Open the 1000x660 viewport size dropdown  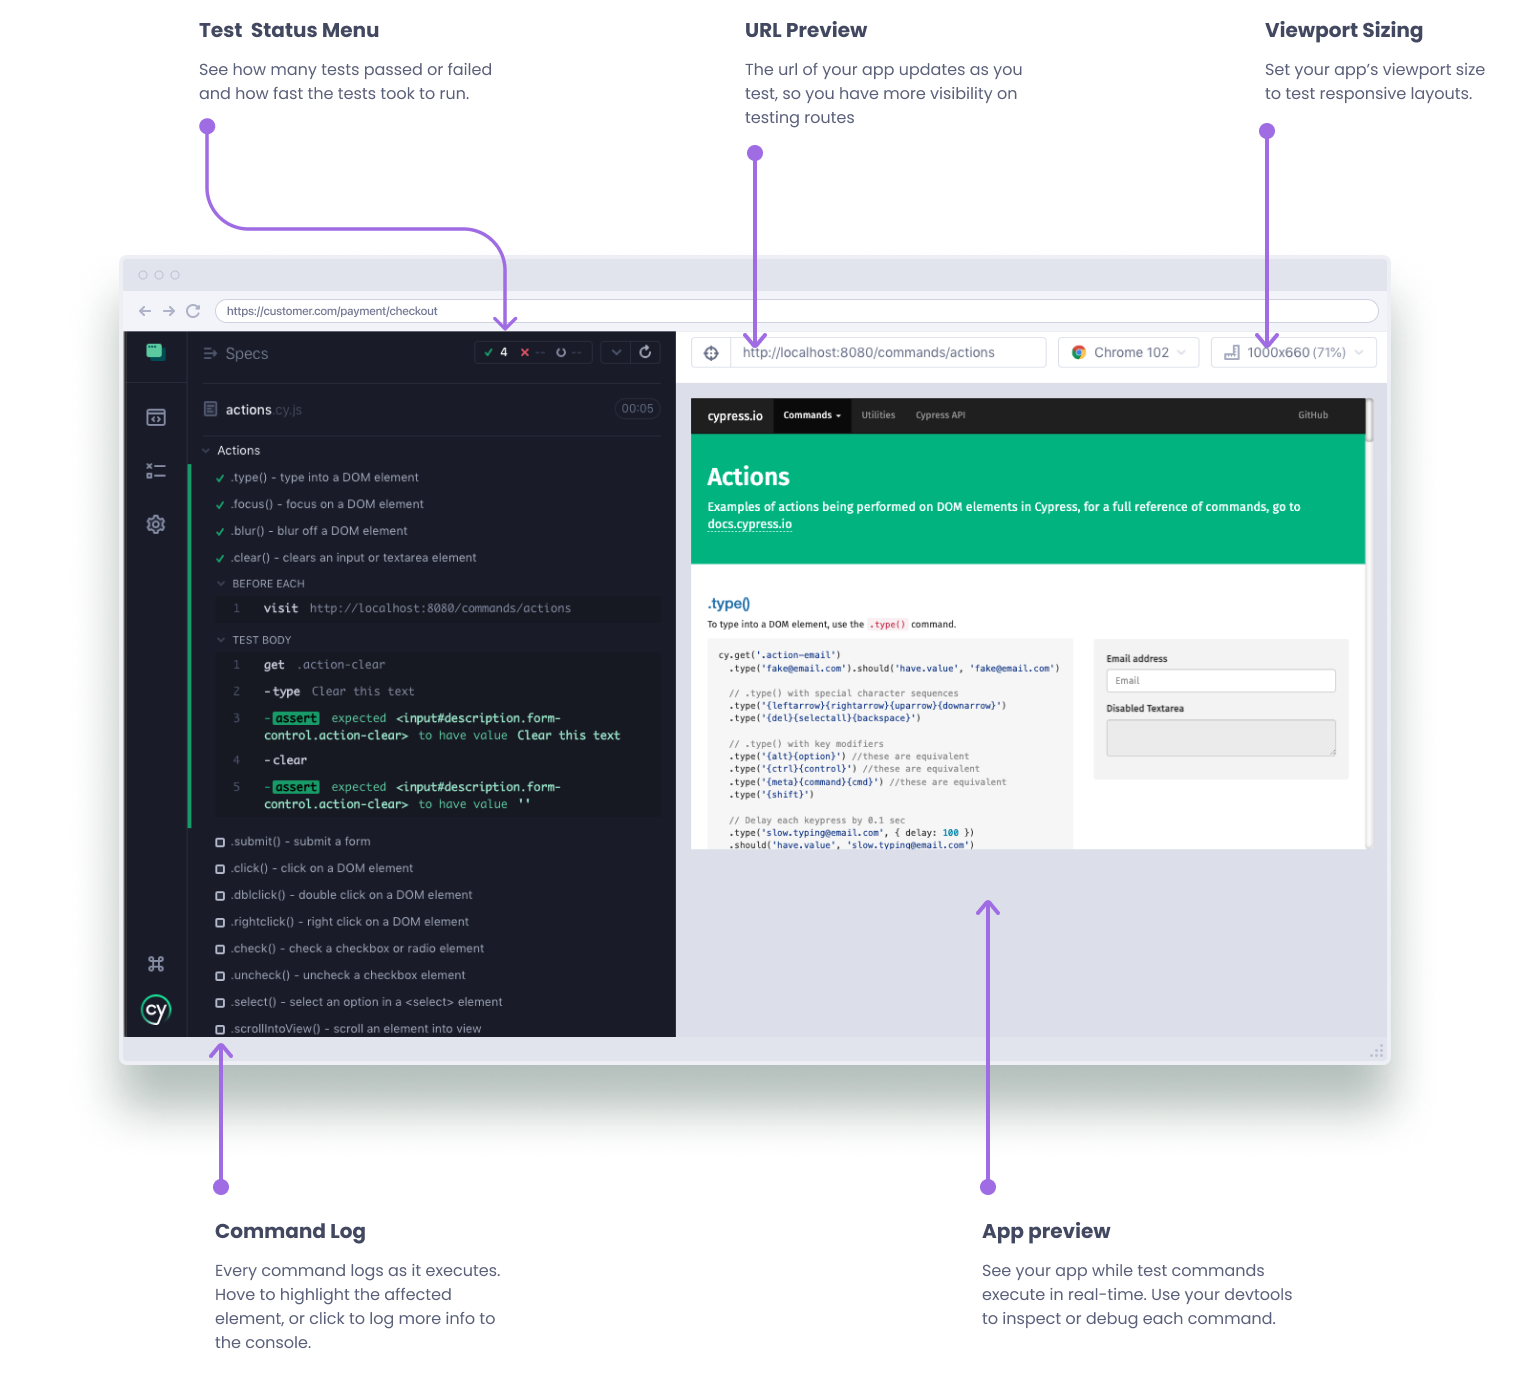1293,352
